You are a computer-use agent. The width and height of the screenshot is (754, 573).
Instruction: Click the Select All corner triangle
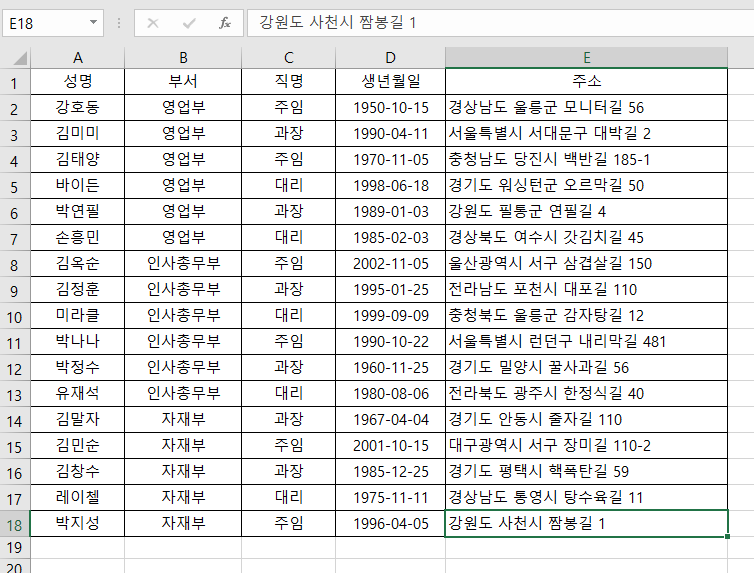click(20, 59)
